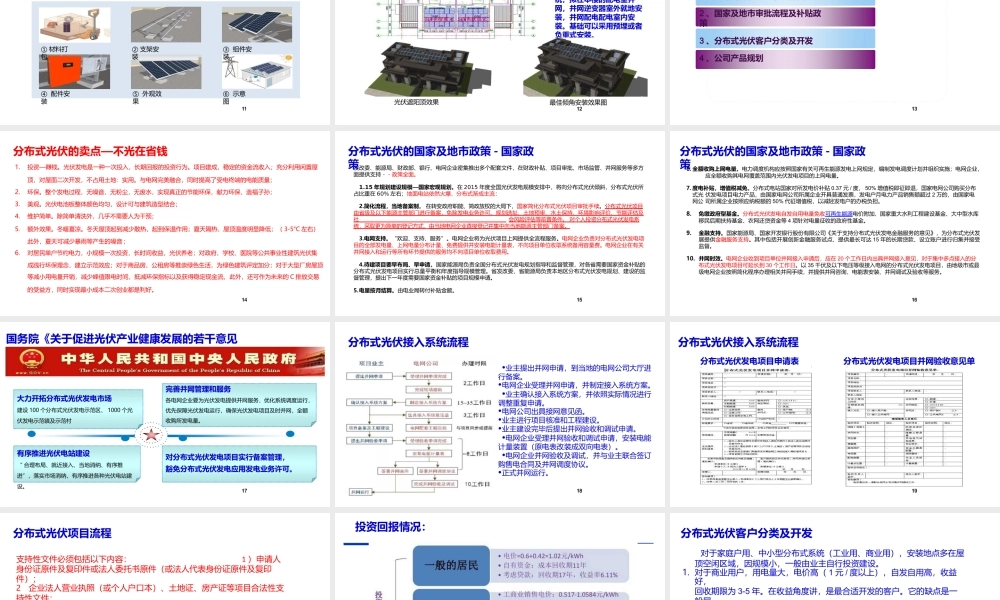1000x600 pixels.
Task: Click the national emblem icon on the banner
Action: 32,359
